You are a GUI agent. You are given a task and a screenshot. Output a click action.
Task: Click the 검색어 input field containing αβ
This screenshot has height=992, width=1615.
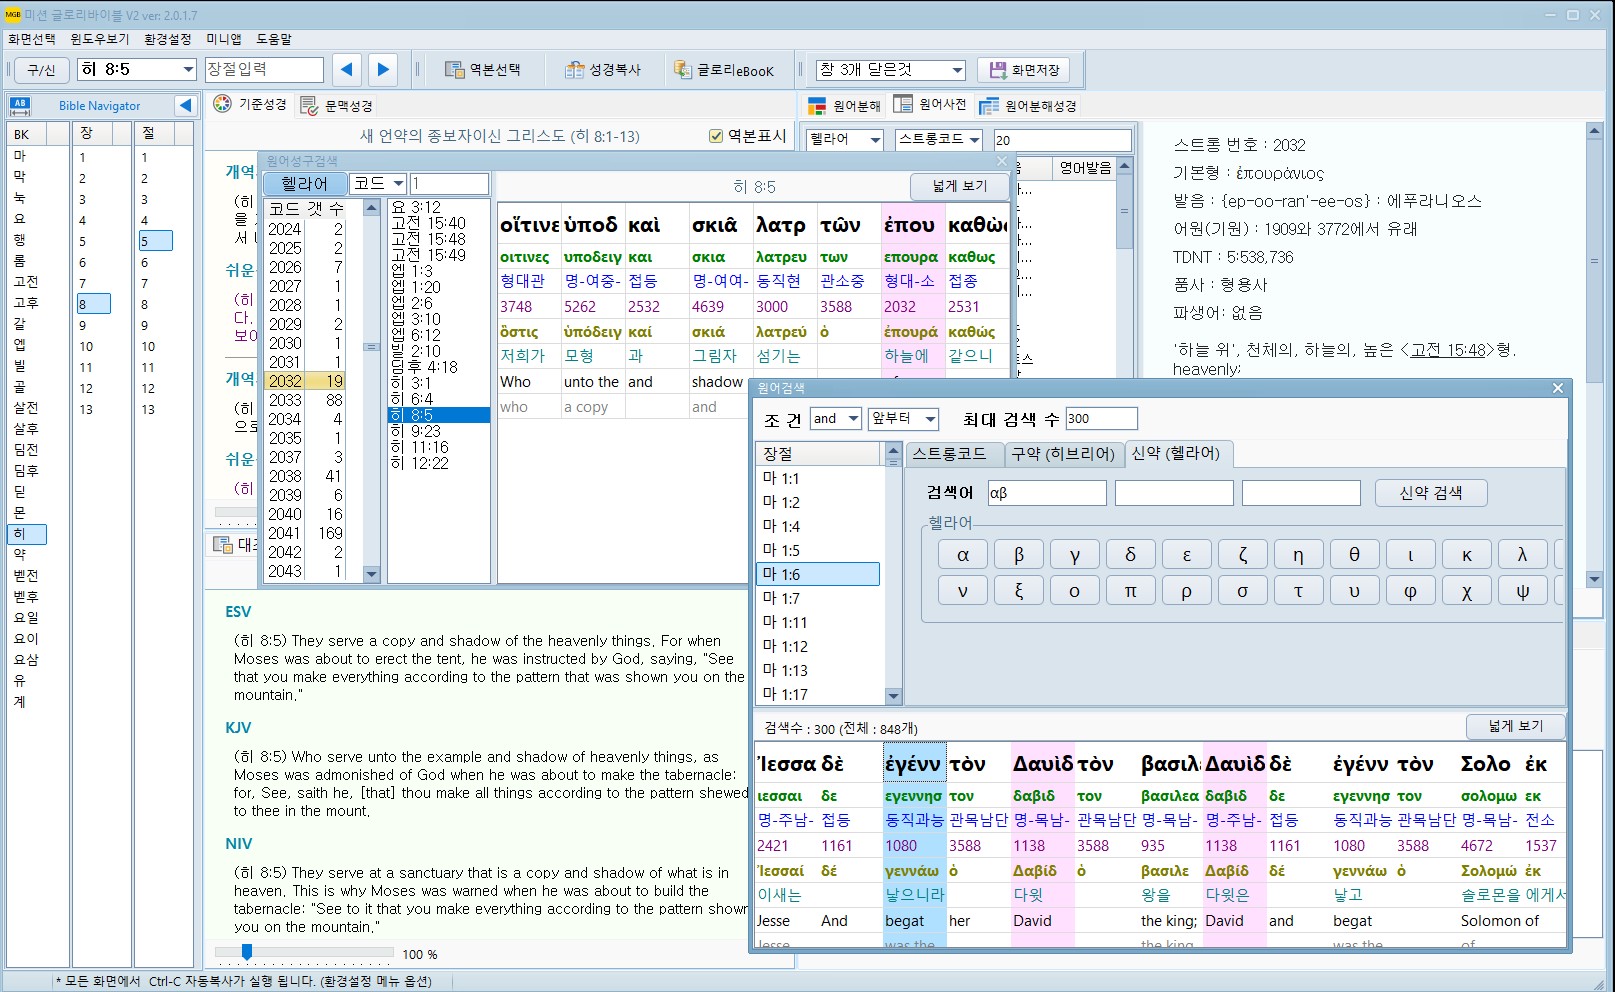(x=1046, y=493)
